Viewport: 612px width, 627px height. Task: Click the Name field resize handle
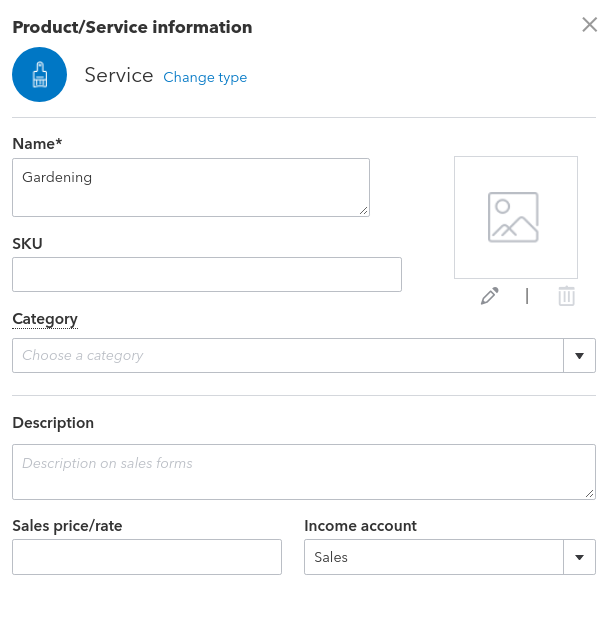(363, 210)
